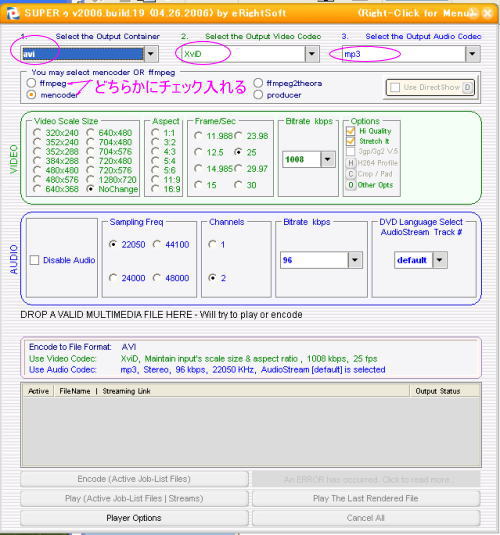The width and height of the screenshot is (500, 535).
Task: Set frame rate to 29.97
Action: 238,169
